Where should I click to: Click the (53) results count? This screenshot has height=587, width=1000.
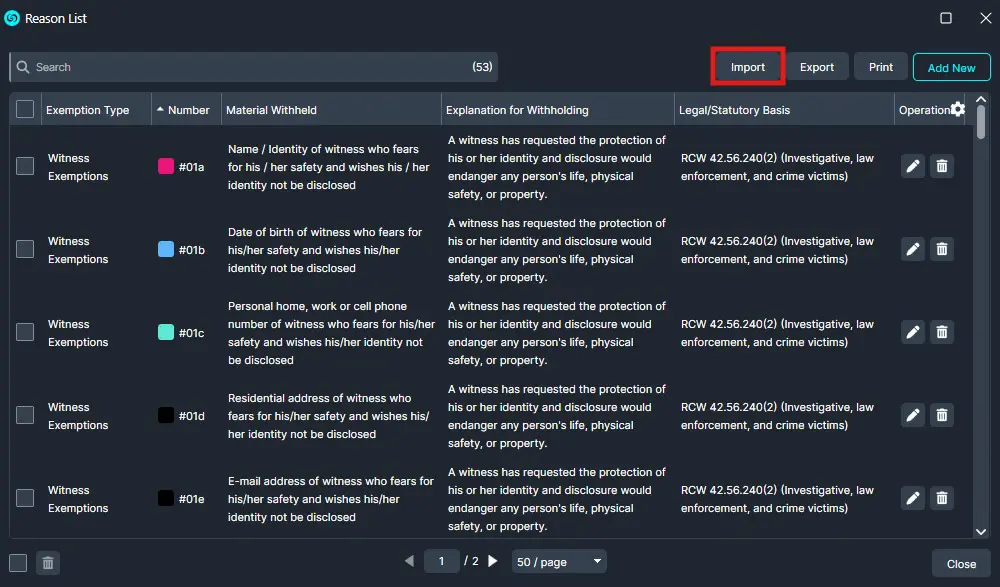pyautogui.click(x=482, y=66)
